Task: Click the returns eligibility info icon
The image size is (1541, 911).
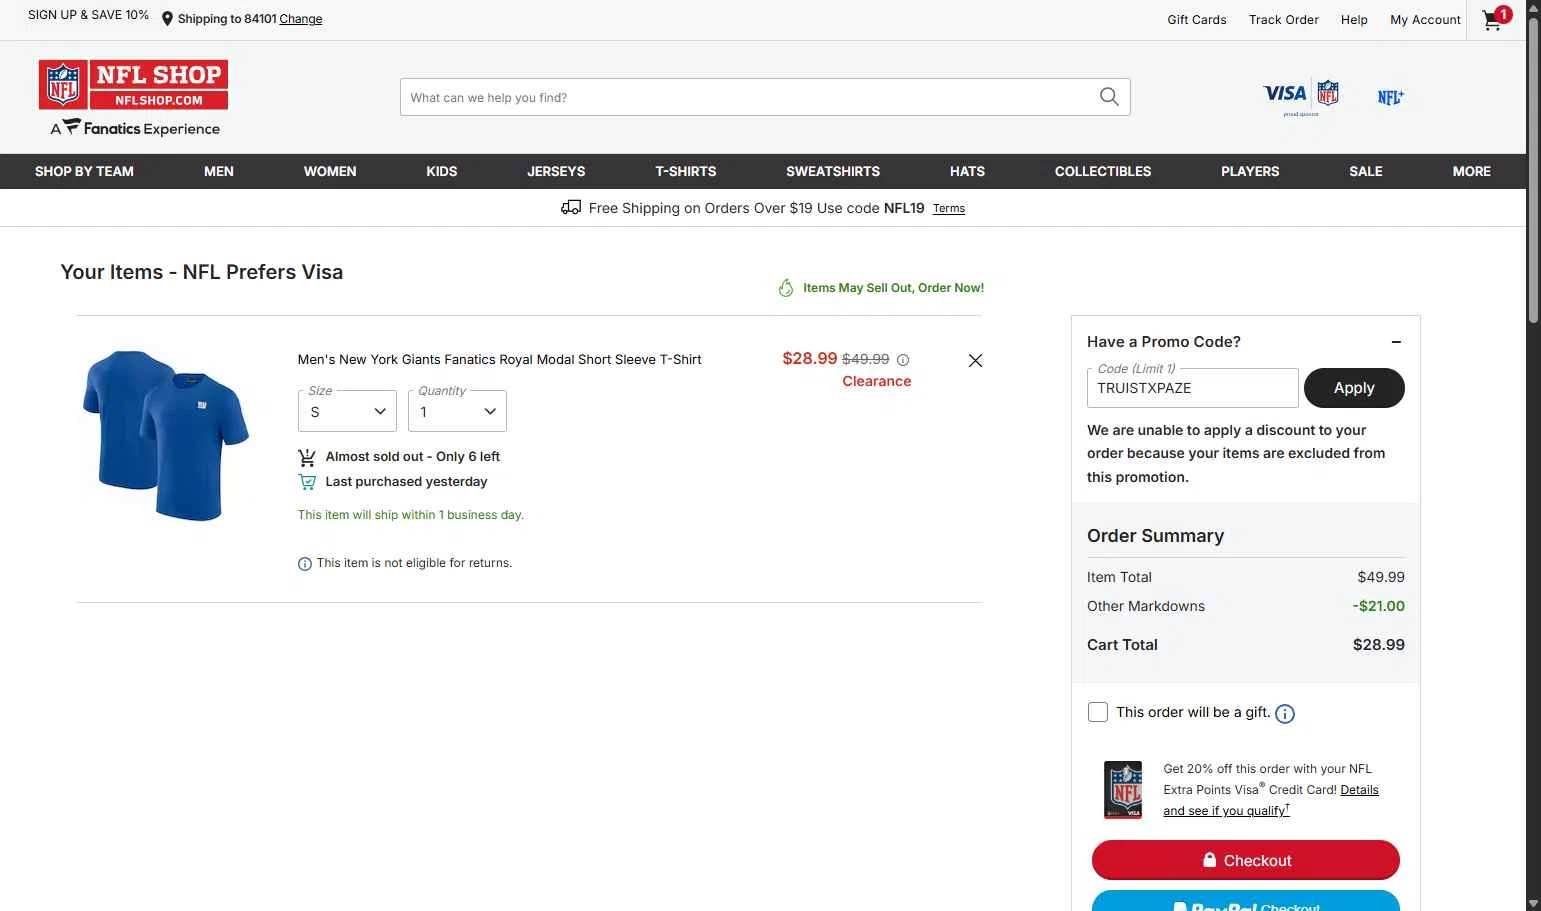Action: click(305, 564)
